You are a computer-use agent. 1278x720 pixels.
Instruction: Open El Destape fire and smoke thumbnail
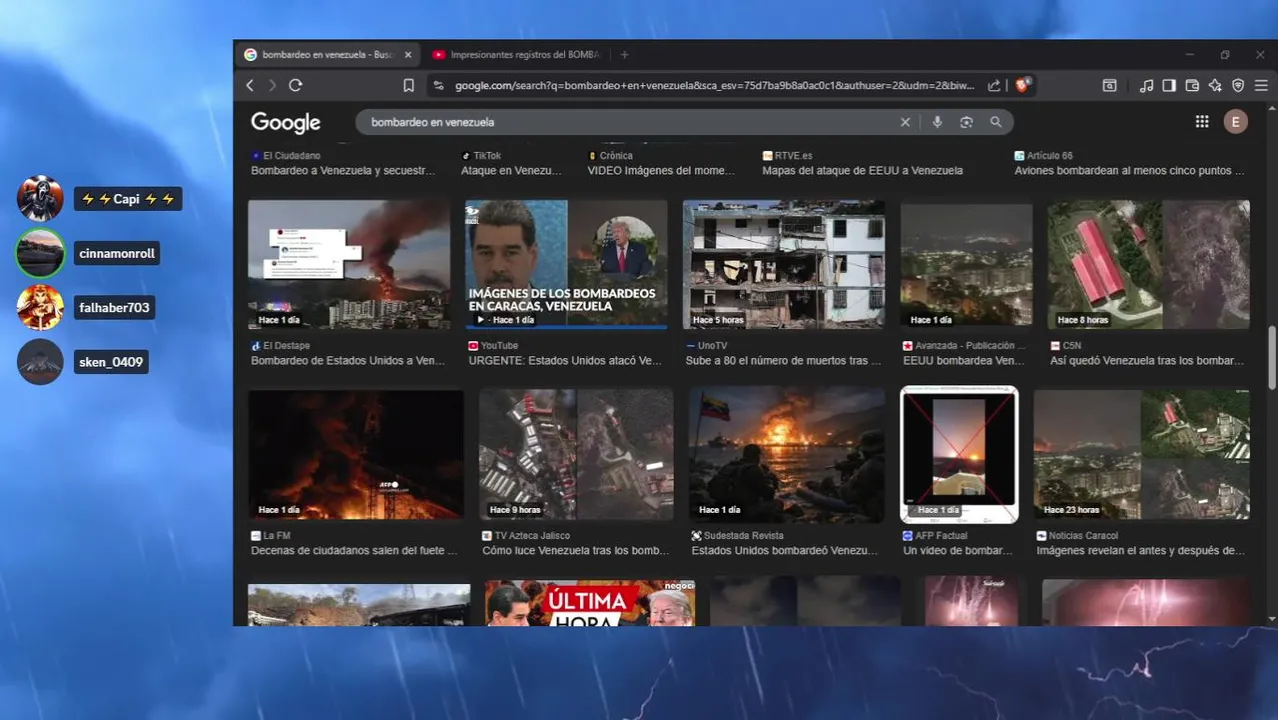click(349, 264)
